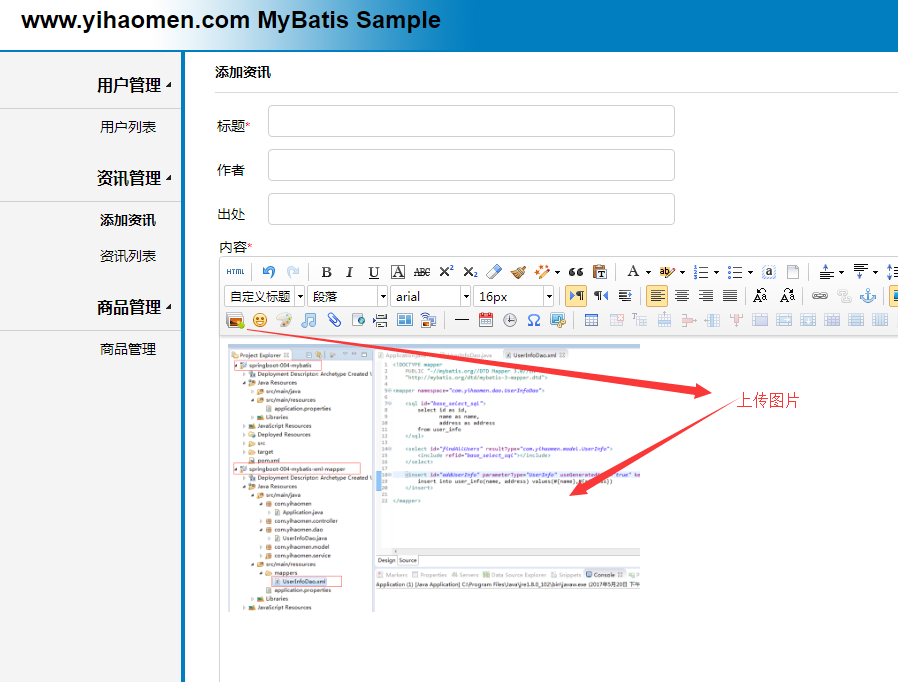
Task: Toggle right-to-left text direction
Action: point(601,296)
